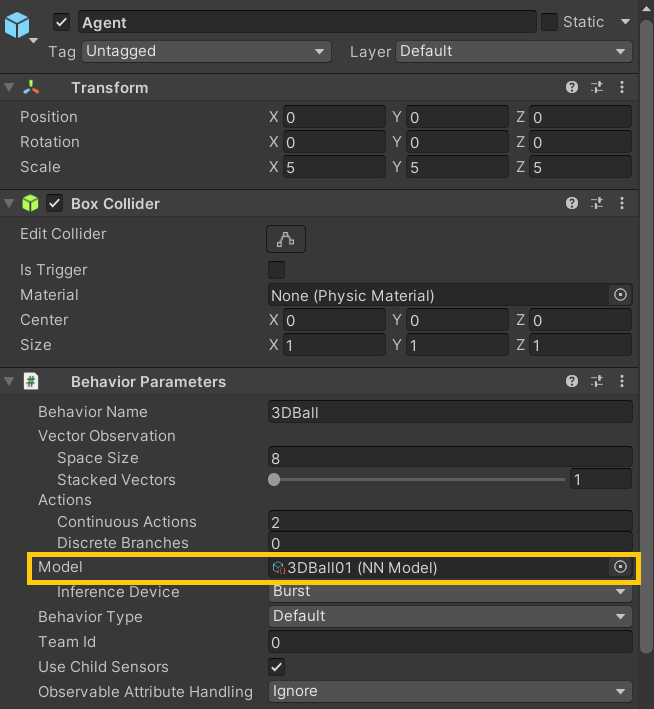This screenshot has height=709, width=654.
Task: Click Position X field
Action: click(334, 117)
